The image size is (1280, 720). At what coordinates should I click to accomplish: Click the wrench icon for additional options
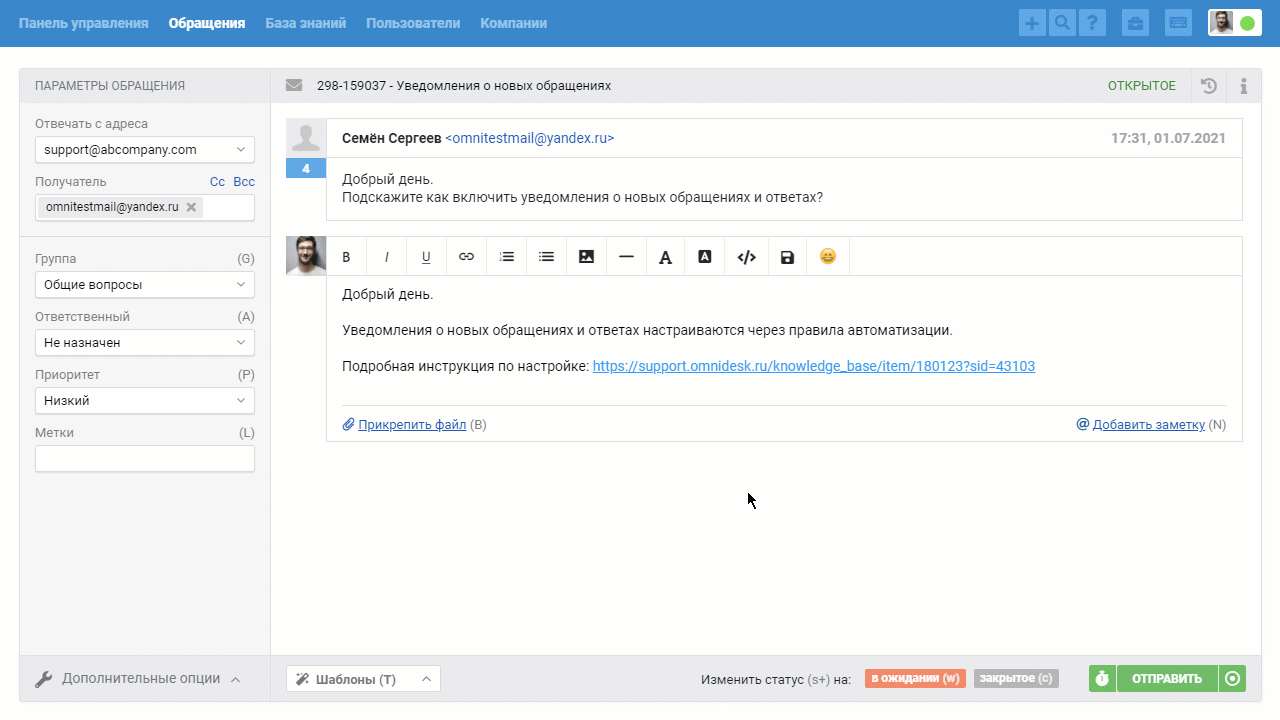click(x=43, y=679)
